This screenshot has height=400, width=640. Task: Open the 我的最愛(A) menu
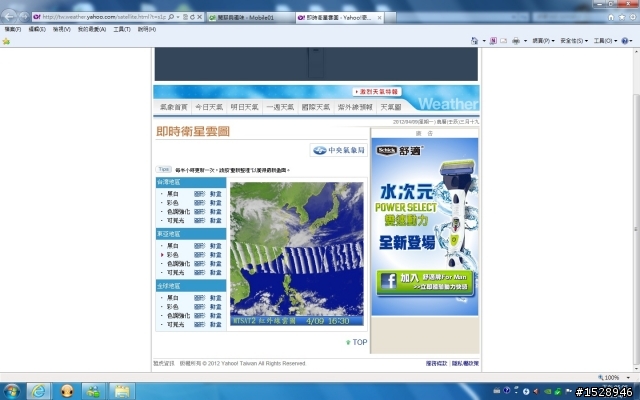click(x=92, y=29)
